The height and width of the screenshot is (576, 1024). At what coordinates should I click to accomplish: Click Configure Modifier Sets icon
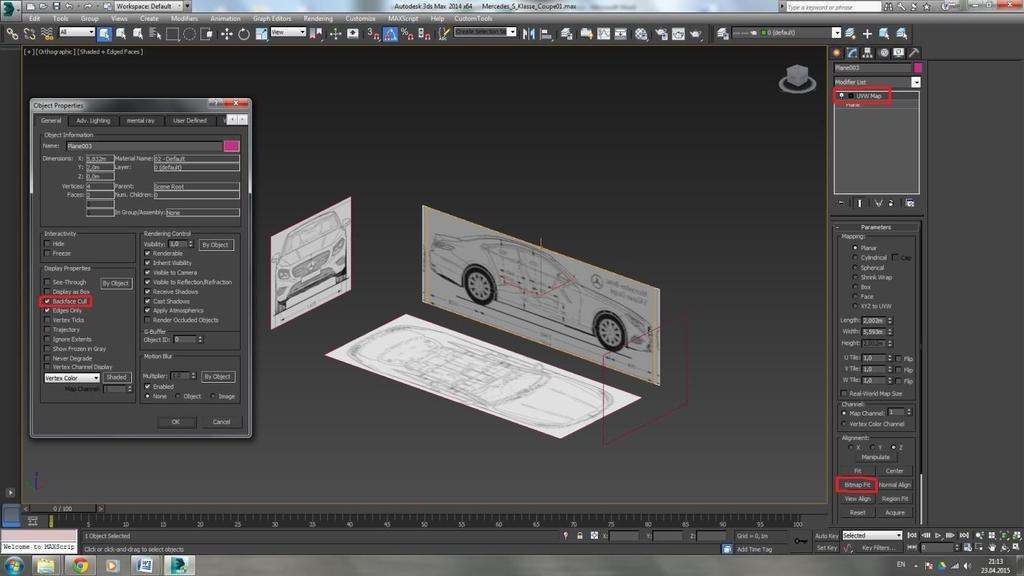[x=910, y=203]
